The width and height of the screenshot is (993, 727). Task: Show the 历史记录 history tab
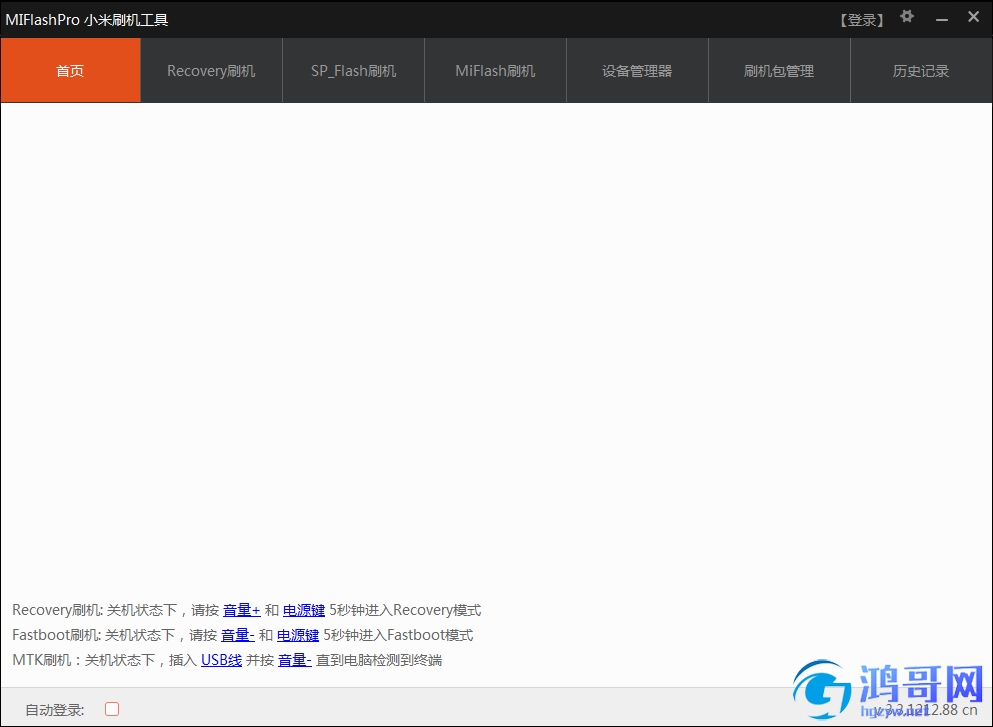pyautogui.click(x=921, y=70)
